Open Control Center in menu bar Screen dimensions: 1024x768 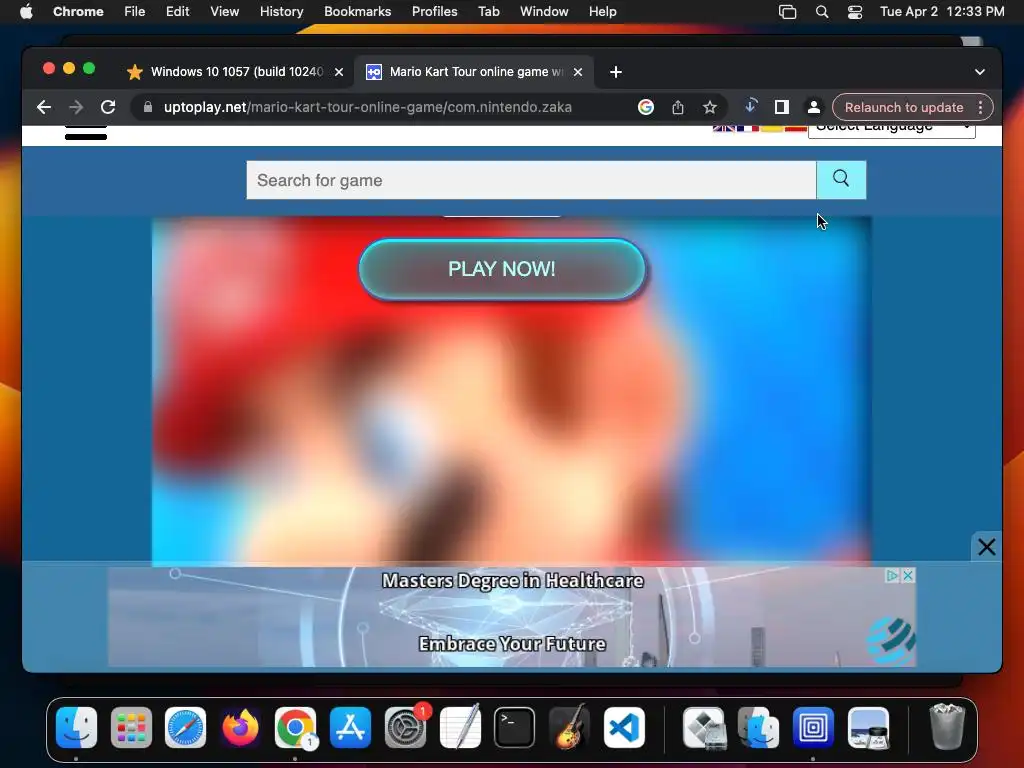pyautogui.click(x=855, y=12)
